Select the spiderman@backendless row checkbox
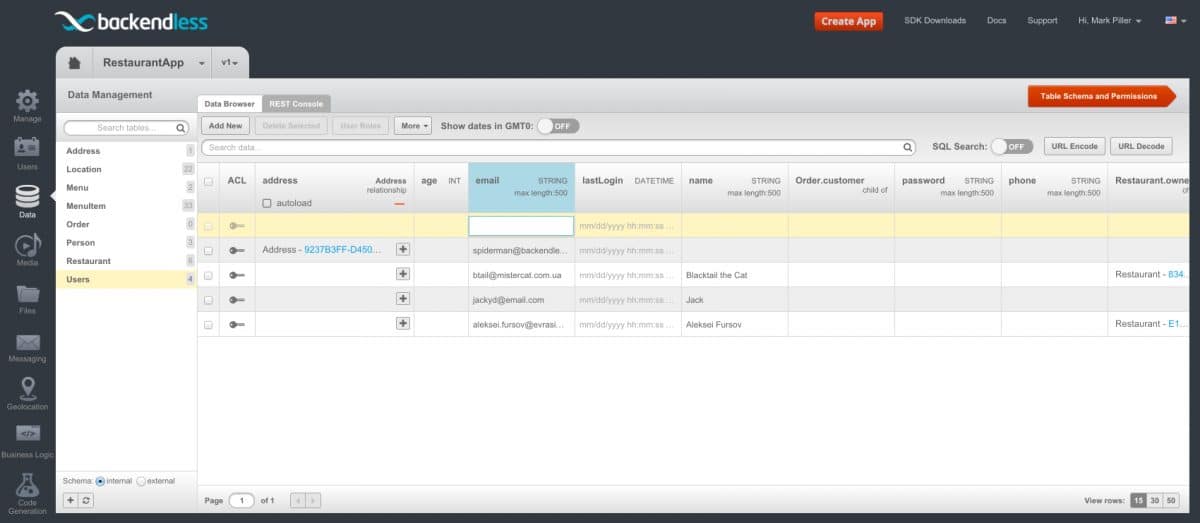This screenshot has height=523, width=1200. [208, 250]
